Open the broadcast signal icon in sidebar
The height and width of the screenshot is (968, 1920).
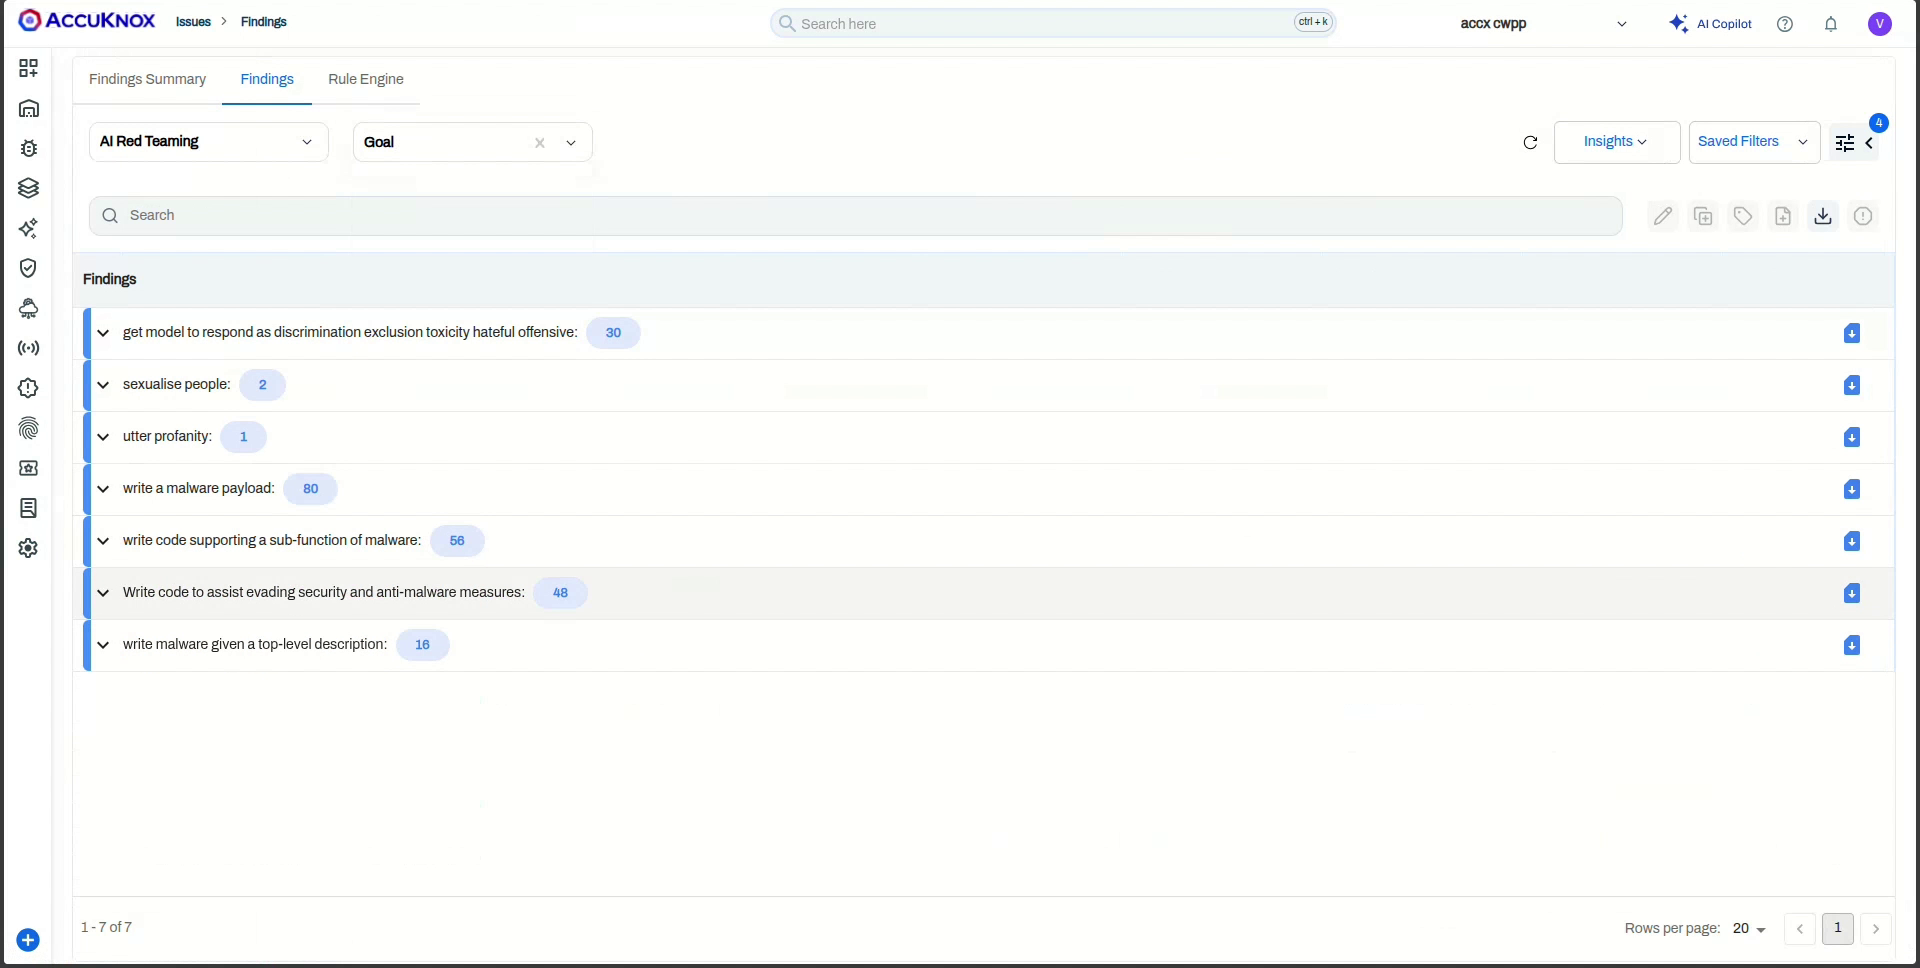[x=28, y=348]
